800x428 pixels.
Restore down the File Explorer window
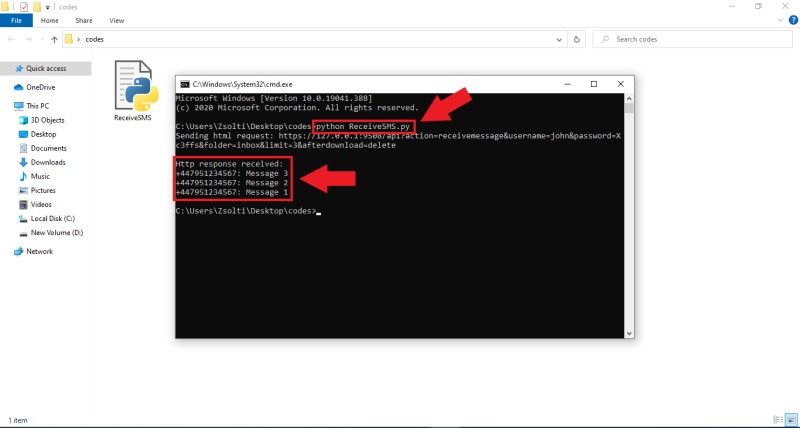(x=759, y=6)
